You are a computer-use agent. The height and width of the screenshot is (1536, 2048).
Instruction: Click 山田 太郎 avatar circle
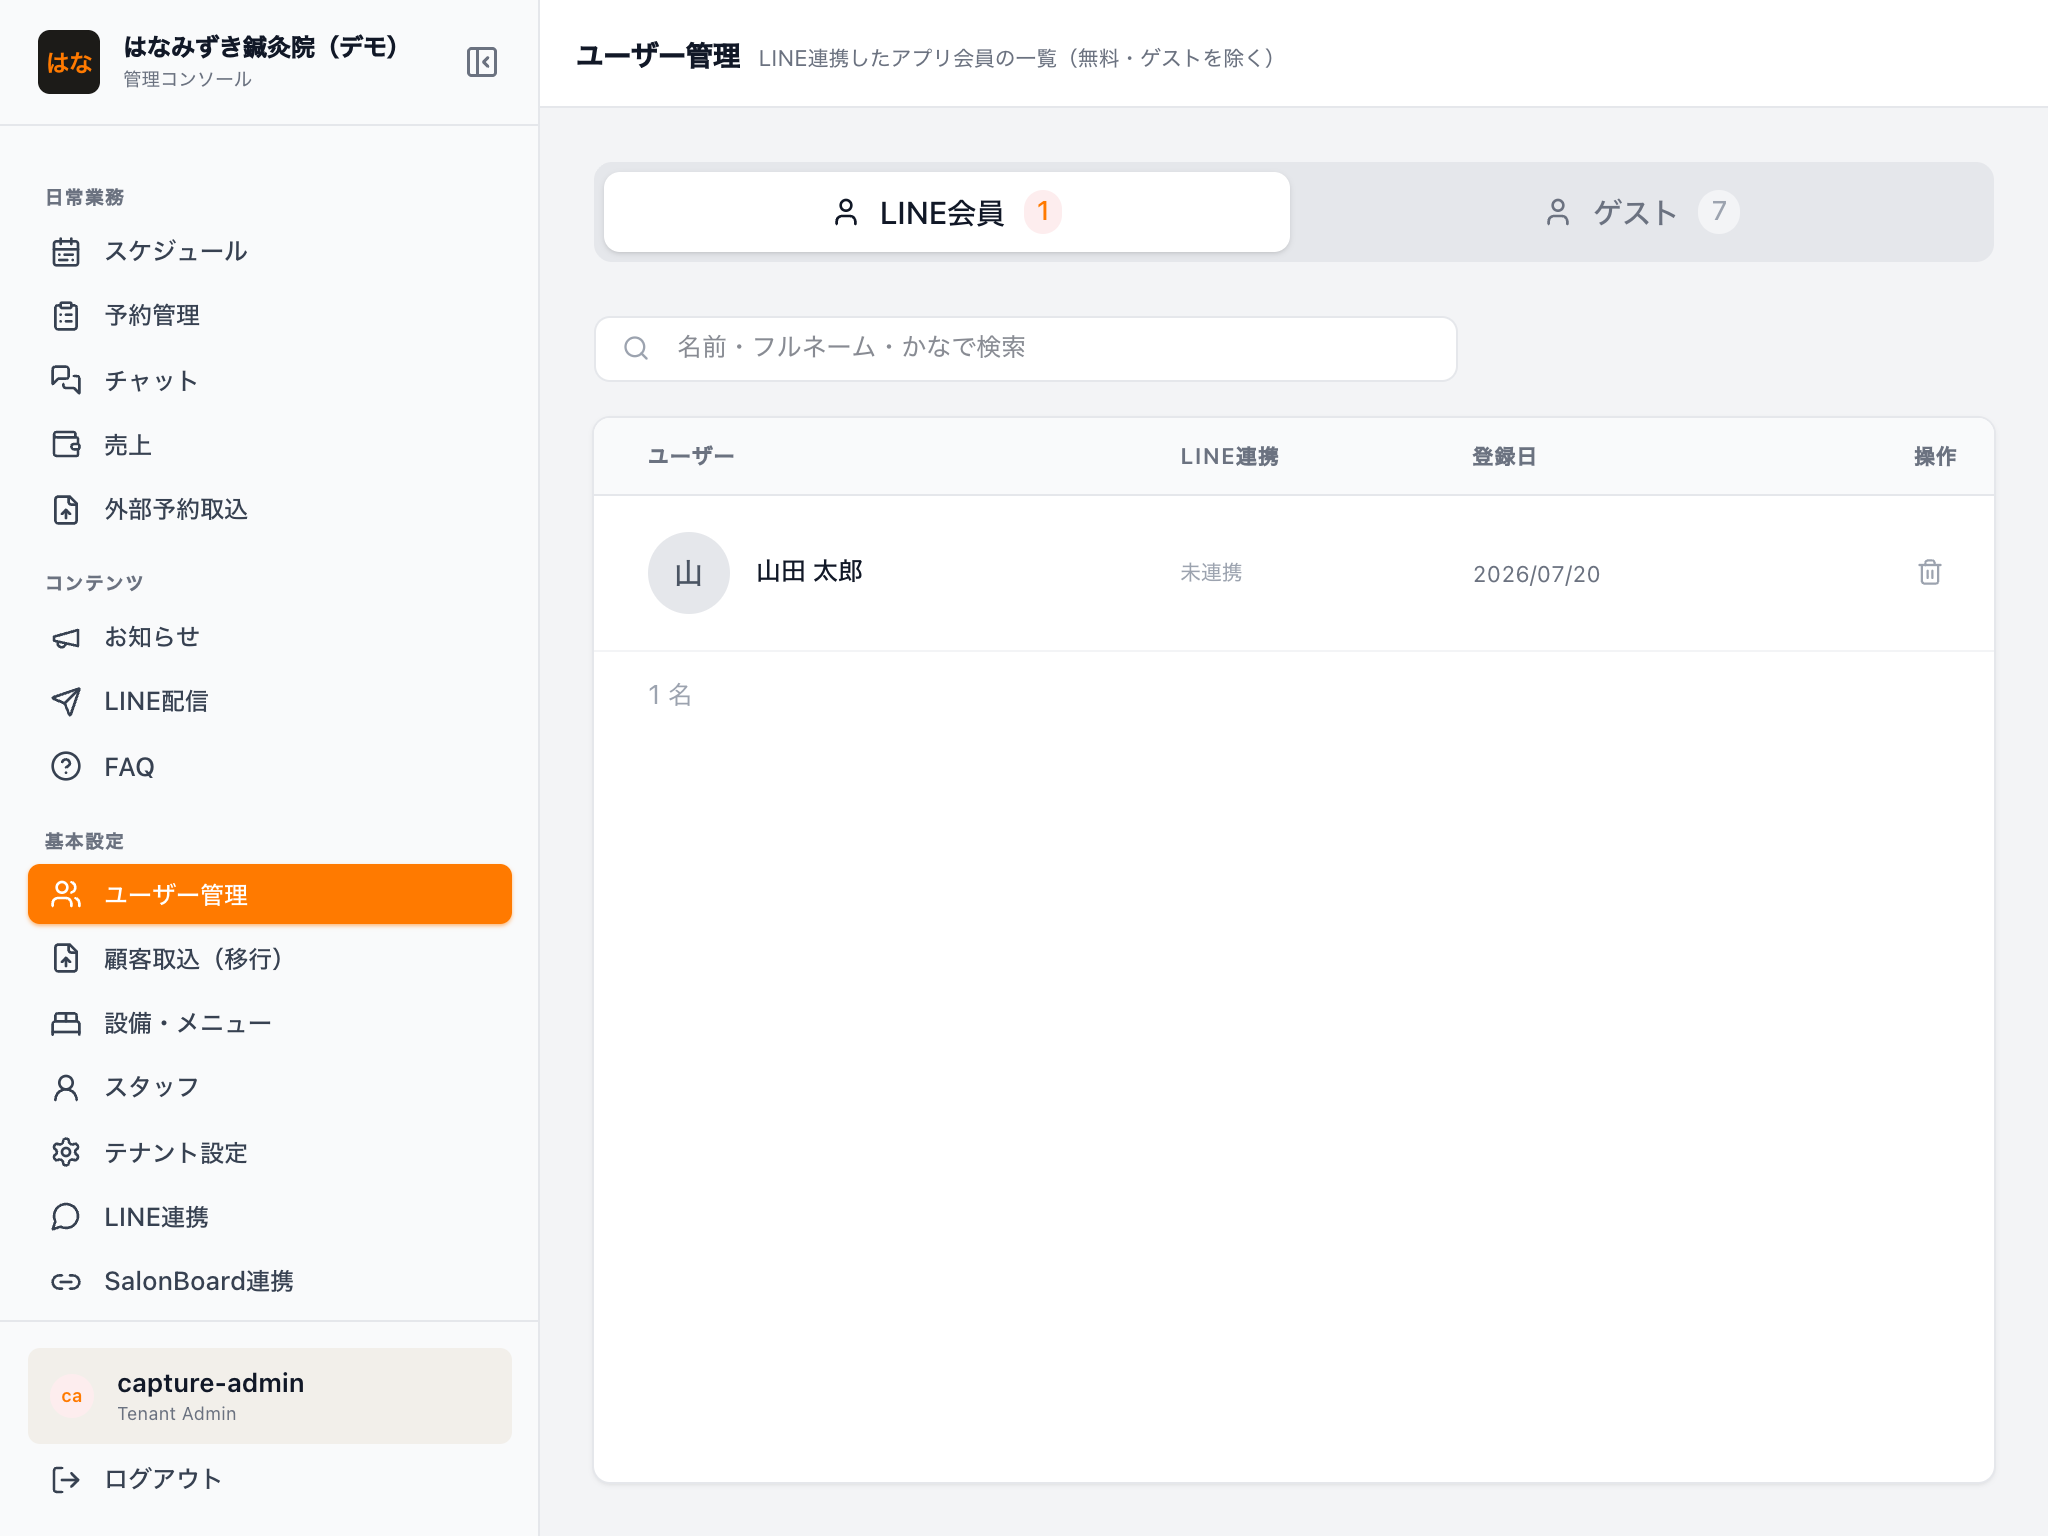pos(689,573)
